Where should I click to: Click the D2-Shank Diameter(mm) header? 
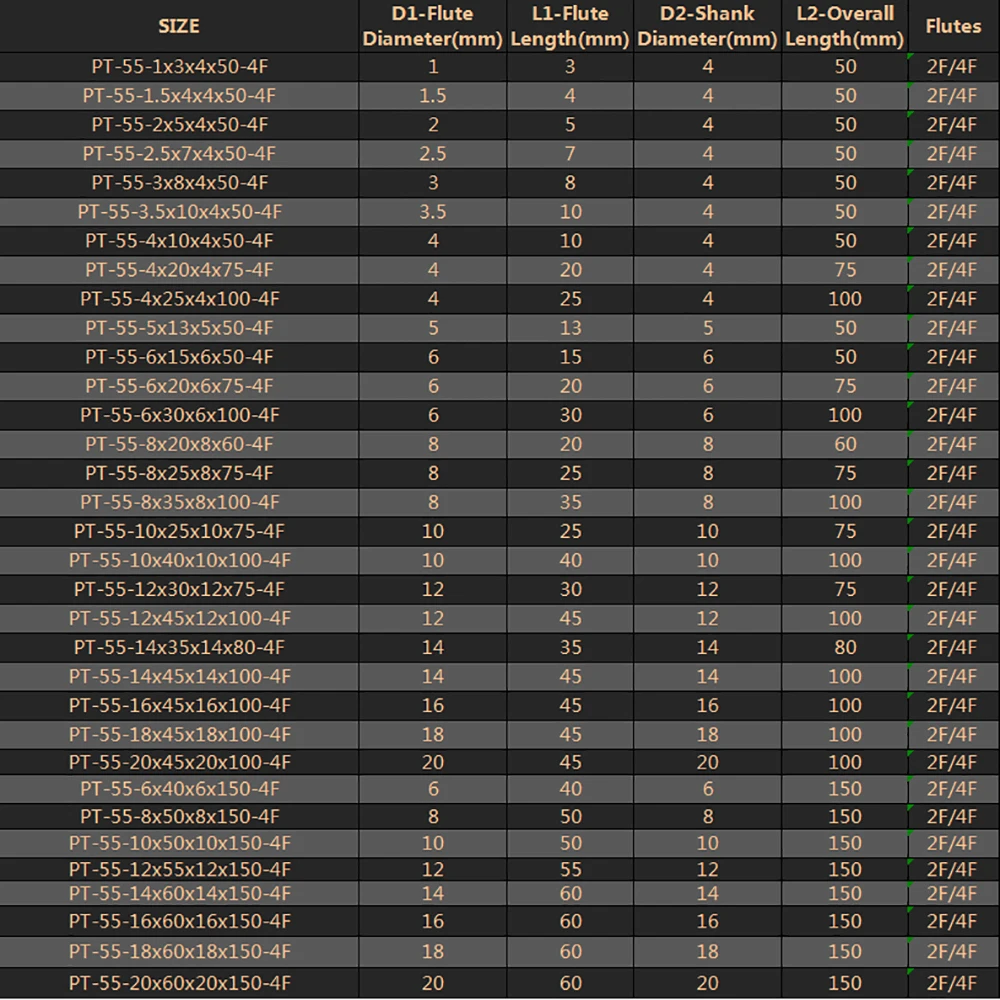(x=707, y=26)
